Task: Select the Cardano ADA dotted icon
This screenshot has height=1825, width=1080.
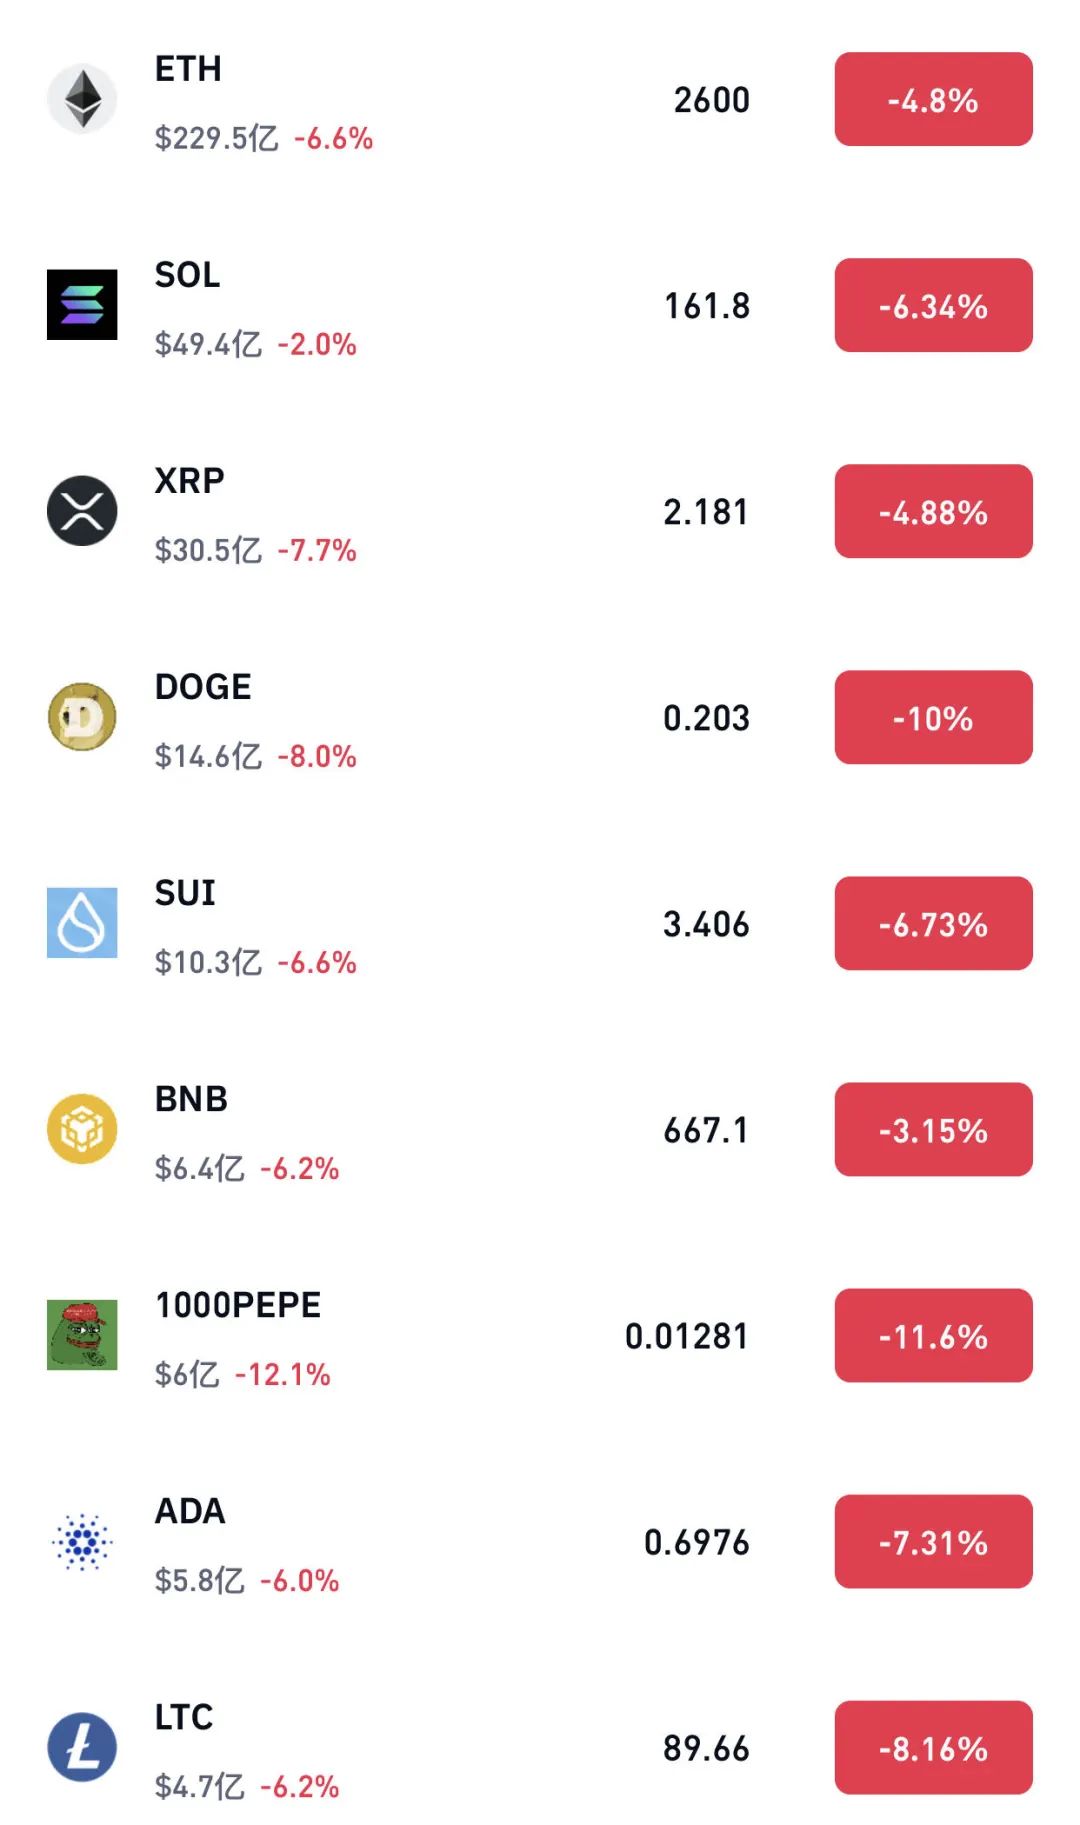Action: (x=82, y=1541)
